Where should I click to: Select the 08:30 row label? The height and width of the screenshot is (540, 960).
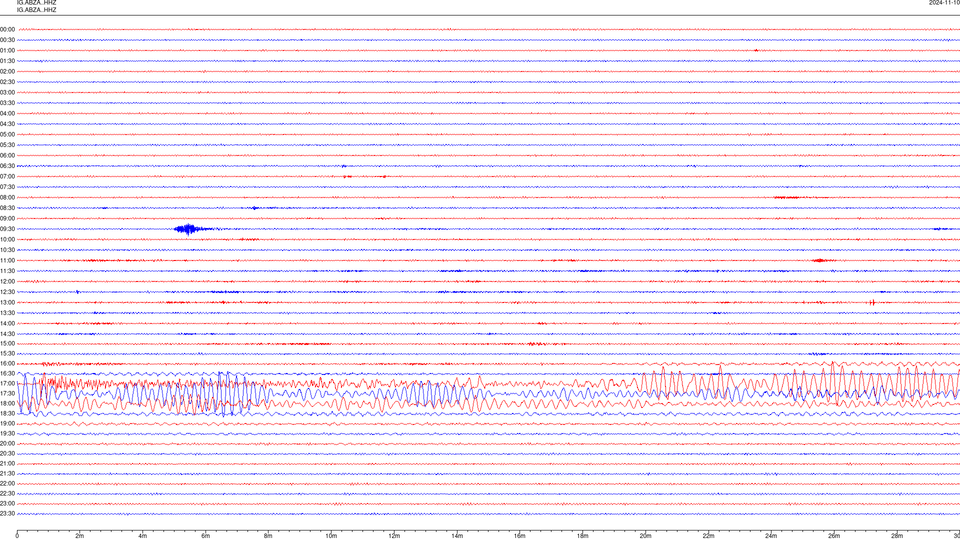coord(7,208)
